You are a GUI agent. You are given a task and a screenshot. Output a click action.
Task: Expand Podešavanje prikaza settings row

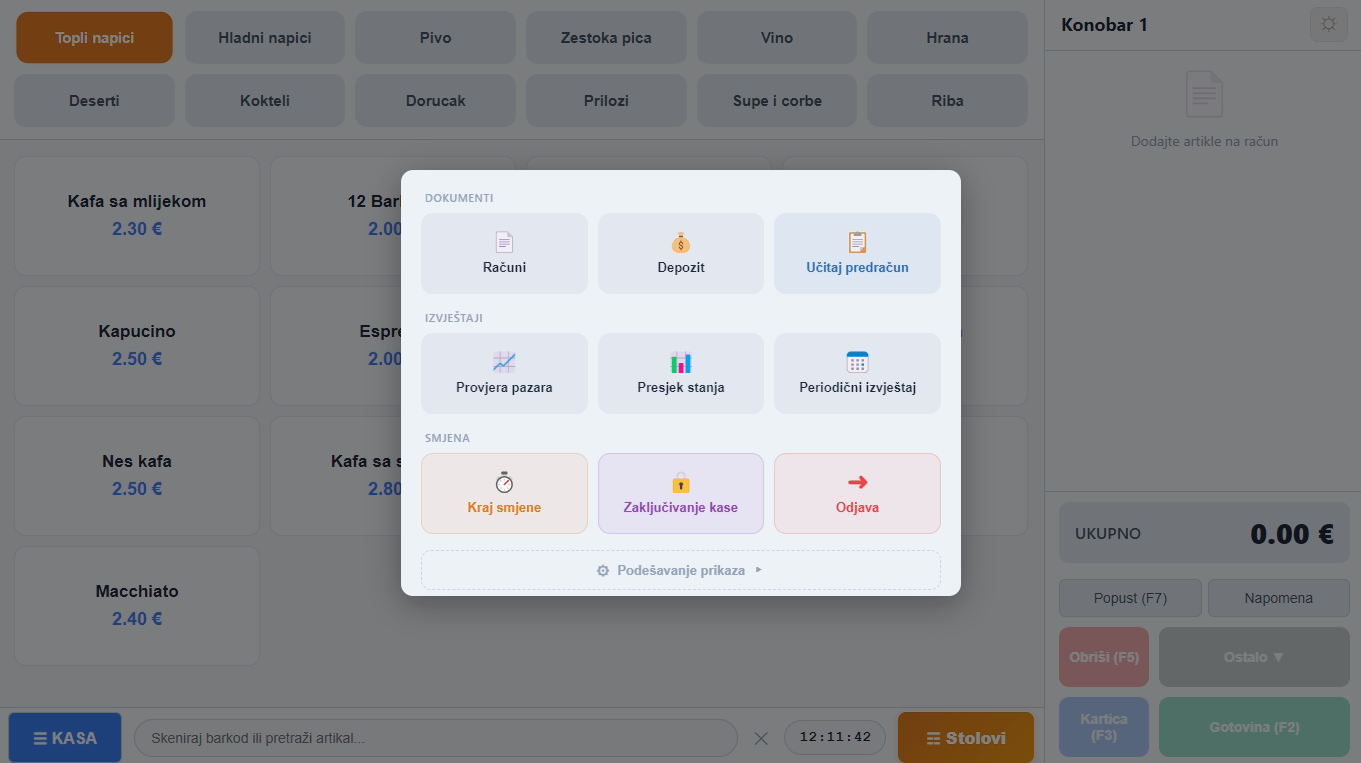680,570
